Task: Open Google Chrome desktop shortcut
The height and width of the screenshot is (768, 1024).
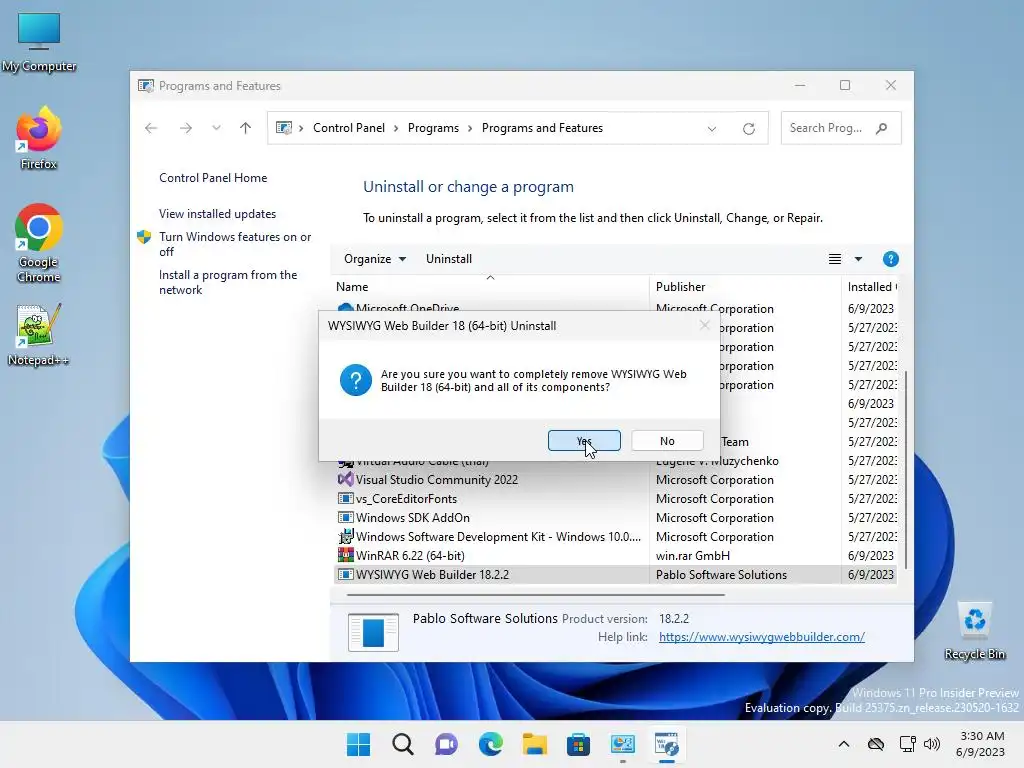Action: click(39, 243)
